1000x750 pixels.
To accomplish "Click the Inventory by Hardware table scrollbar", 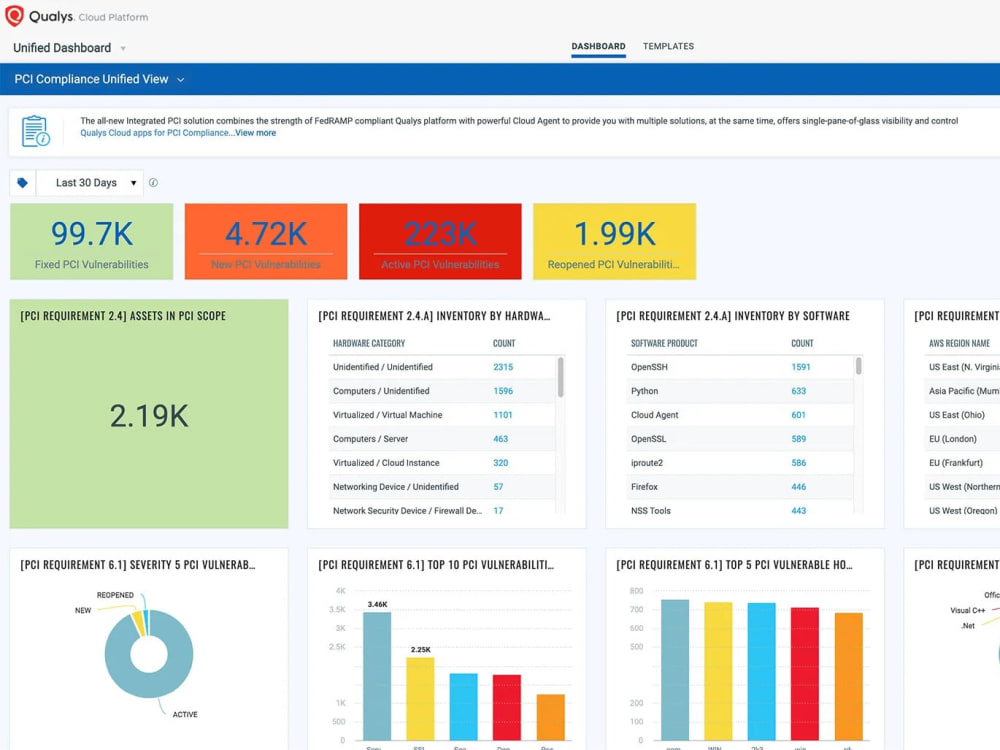I will point(561,377).
